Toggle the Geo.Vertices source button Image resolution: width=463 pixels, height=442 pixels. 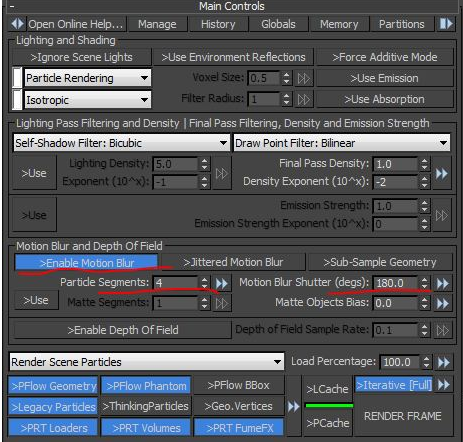(x=239, y=406)
